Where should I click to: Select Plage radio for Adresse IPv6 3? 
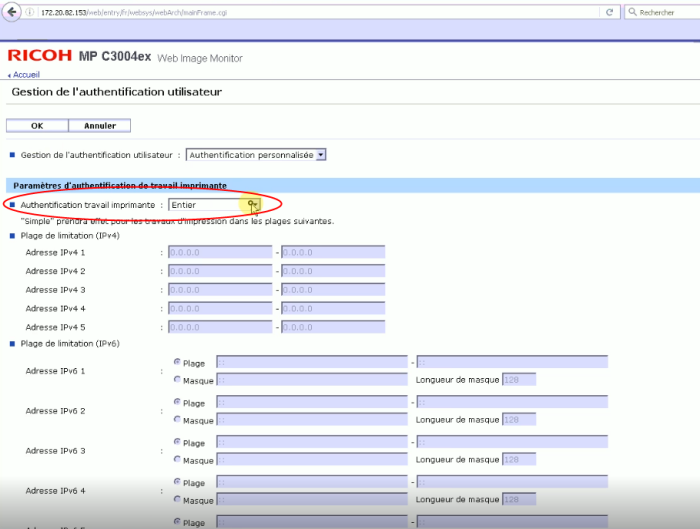coord(178,442)
